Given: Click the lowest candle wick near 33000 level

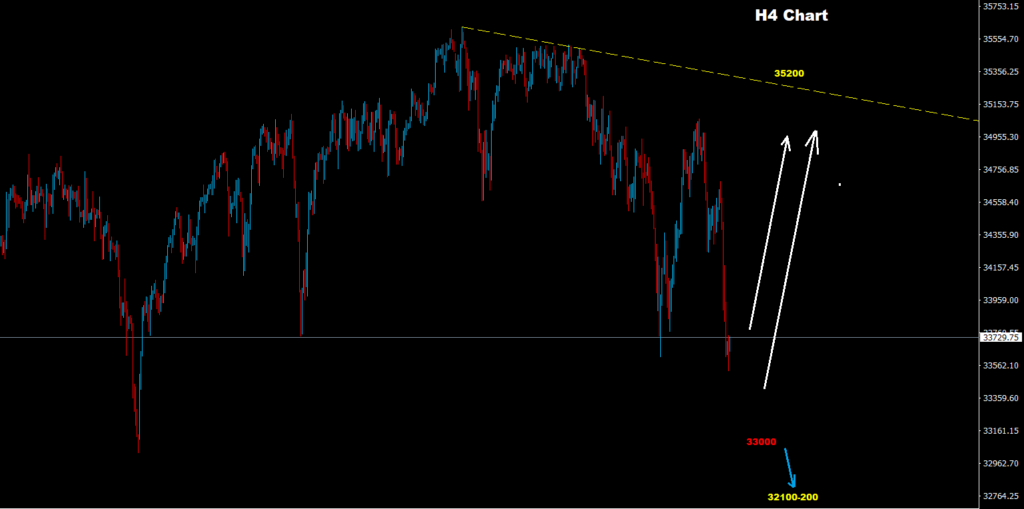Looking at the screenshot, I should coord(138,425).
